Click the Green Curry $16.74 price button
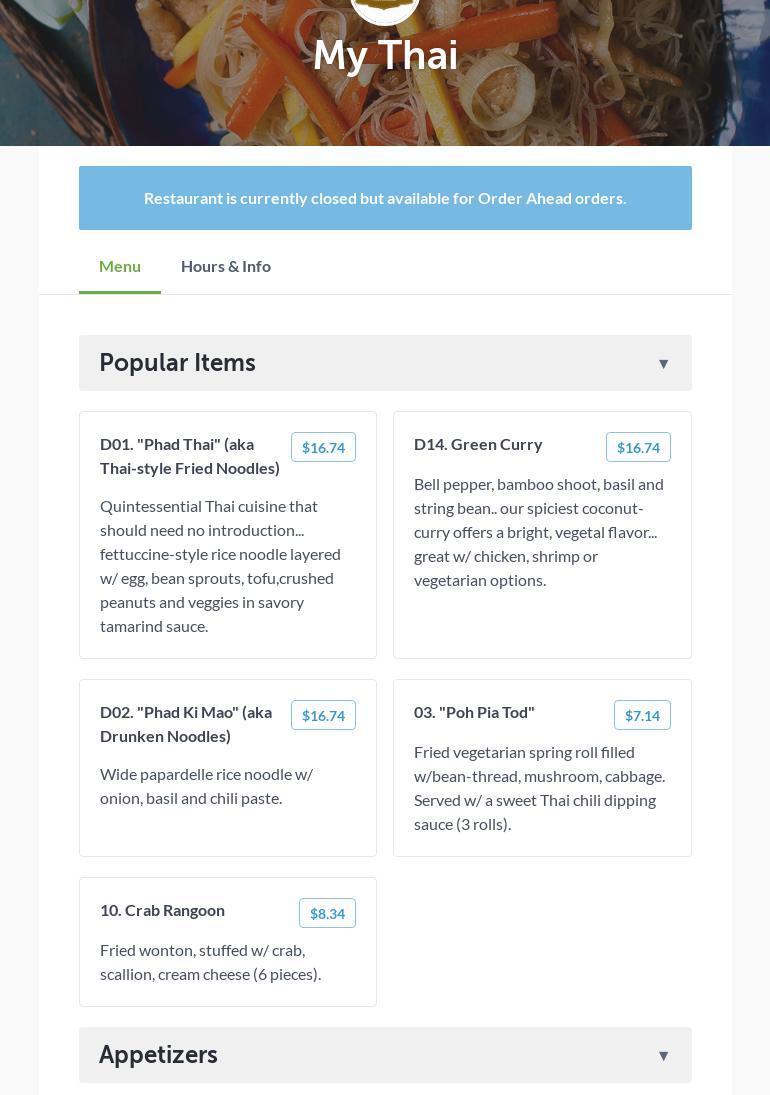Screen dimensions: 770x1095 coord(638,448)
